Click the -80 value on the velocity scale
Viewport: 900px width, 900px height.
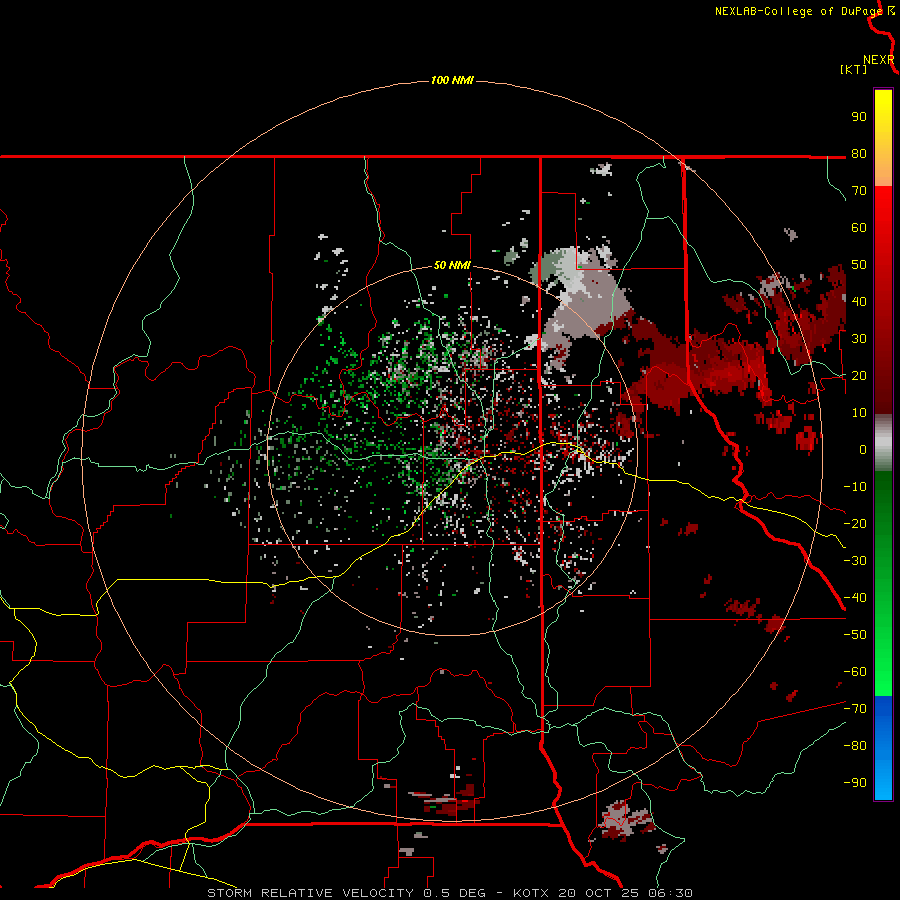pyautogui.click(x=855, y=746)
